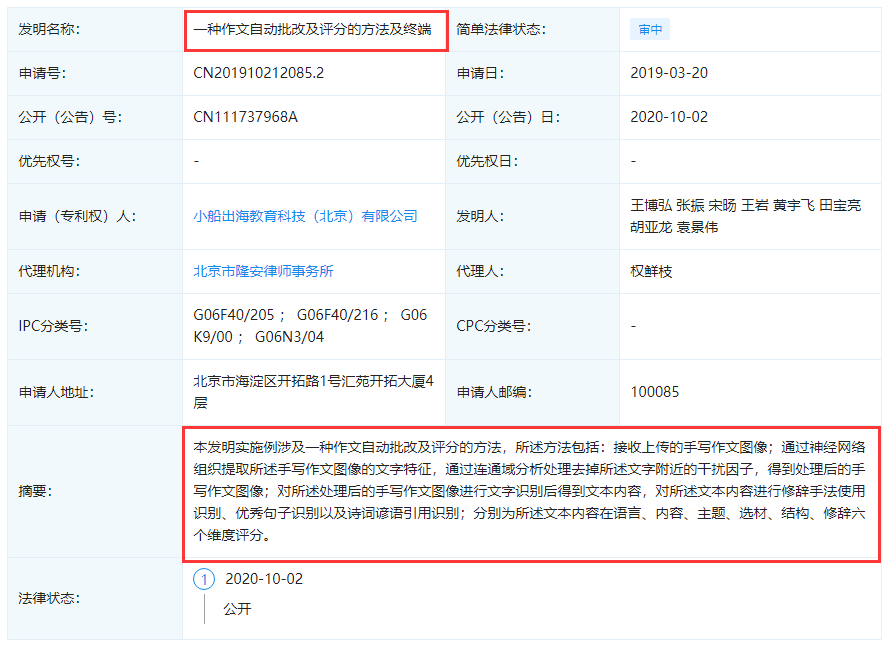Click the 发明名称 field label

point(49,29)
